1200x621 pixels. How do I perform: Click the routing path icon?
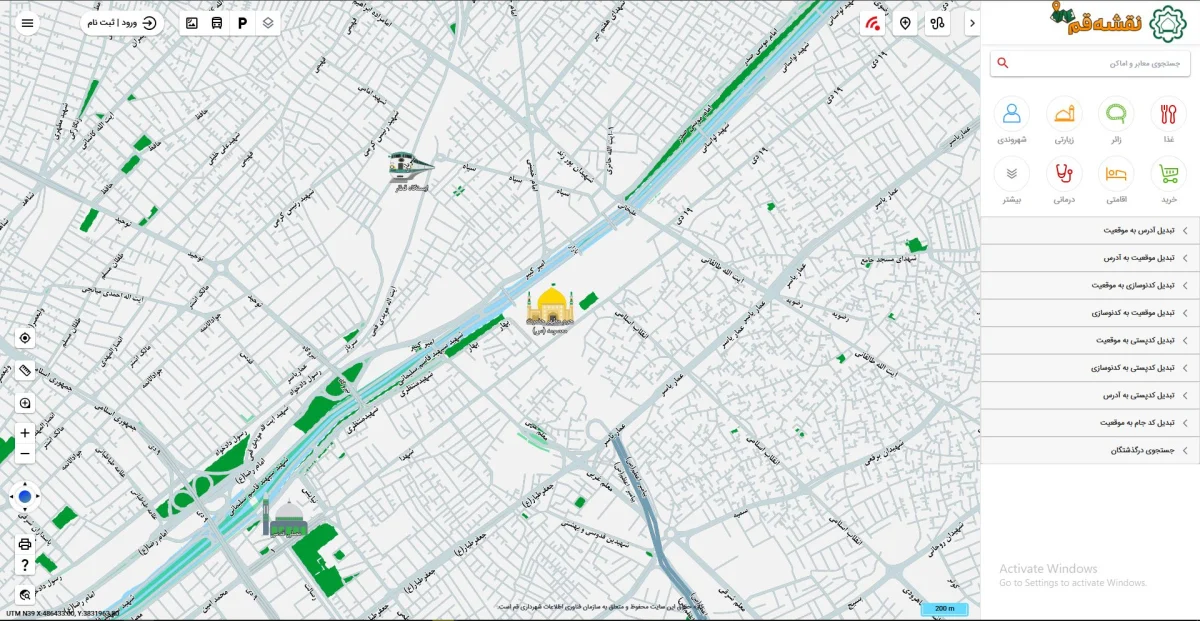pyautogui.click(x=937, y=23)
